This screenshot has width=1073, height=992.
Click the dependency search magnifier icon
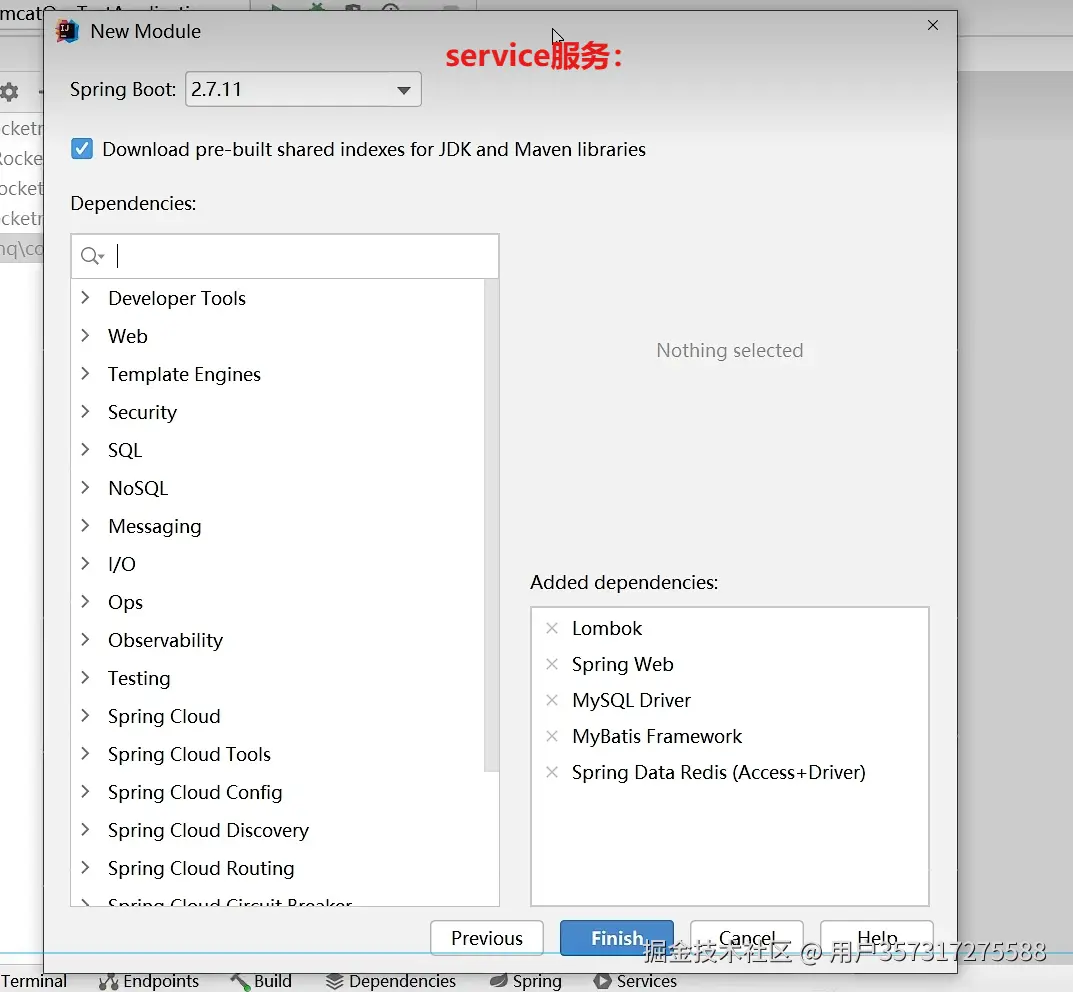[92, 256]
